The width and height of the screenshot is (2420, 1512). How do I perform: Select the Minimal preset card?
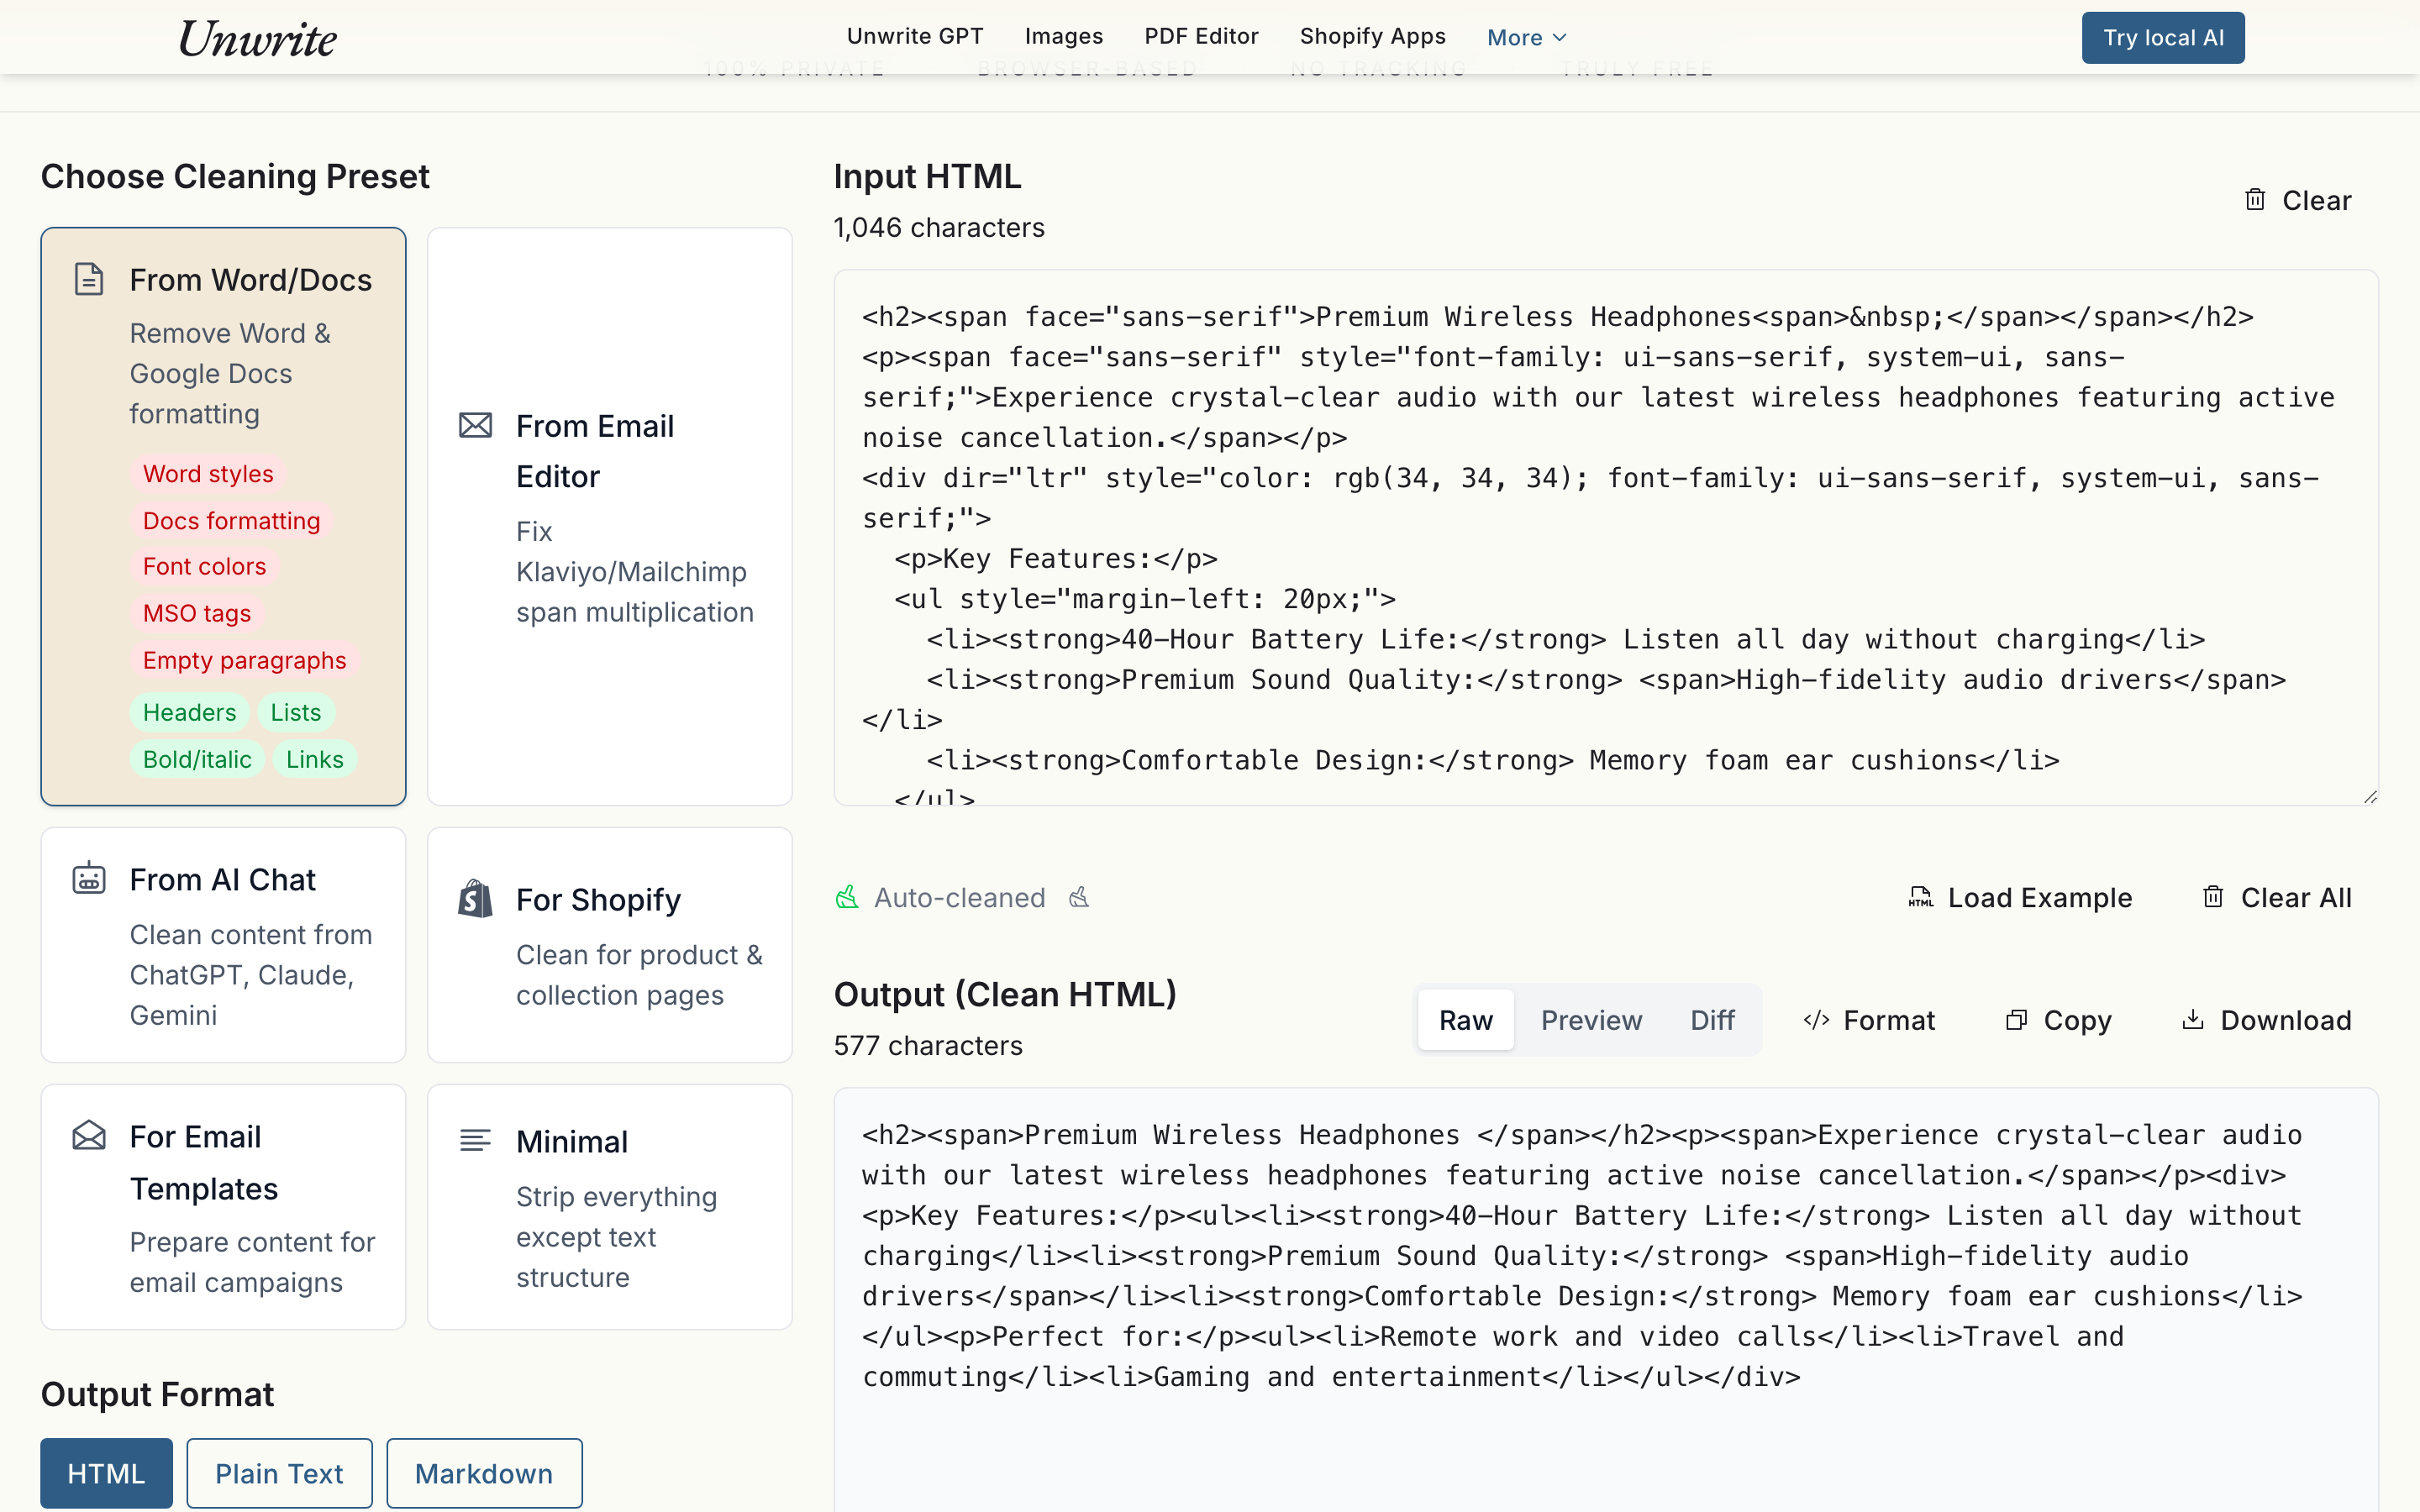click(x=610, y=1207)
